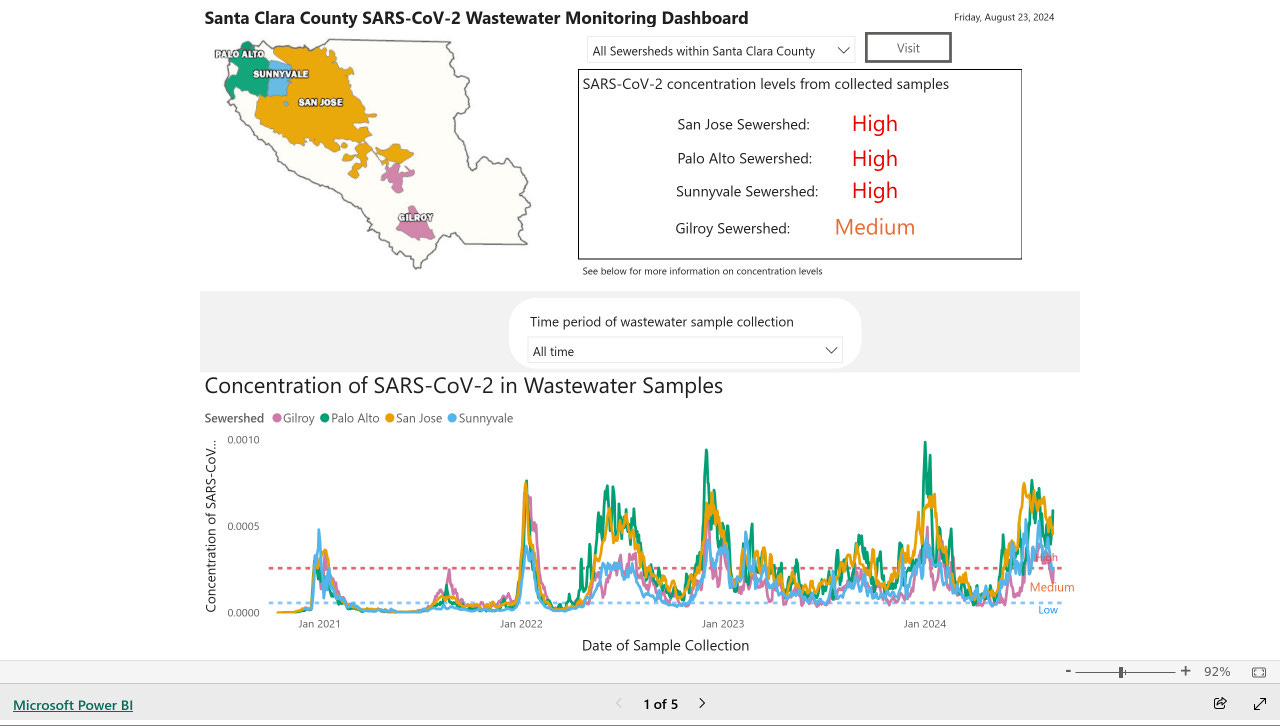
Task: Open the Microsoft Power BI link
Action: (x=73, y=705)
